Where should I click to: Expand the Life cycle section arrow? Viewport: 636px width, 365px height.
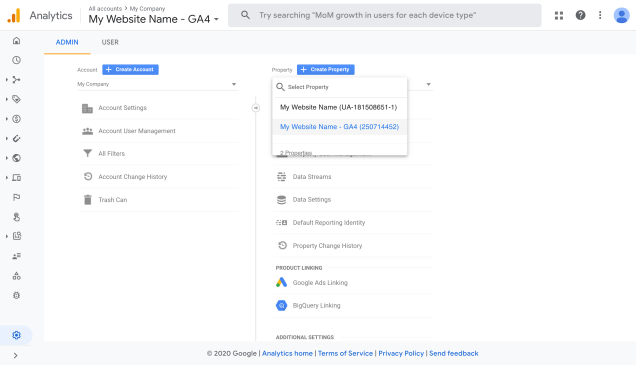(x=6, y=79)
